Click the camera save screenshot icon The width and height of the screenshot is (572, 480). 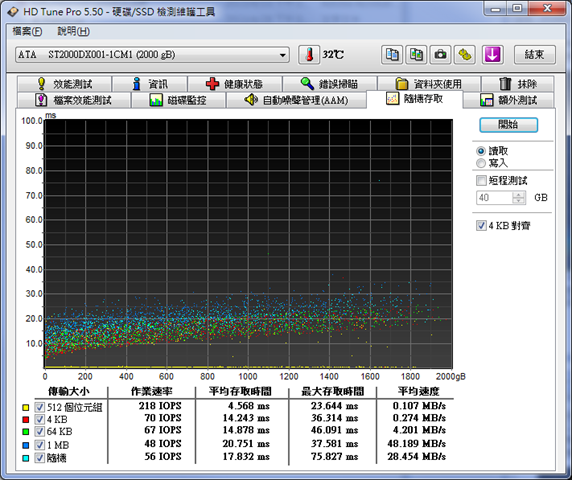(x=440, y=55)
